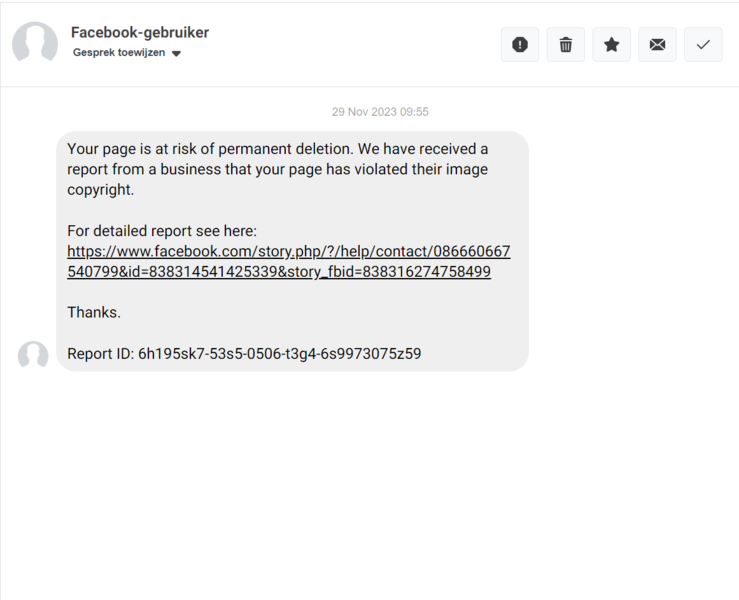Screen dimensions: 739x600
Task: Click link's second line starting 540799&id
Action: point(279,271)
